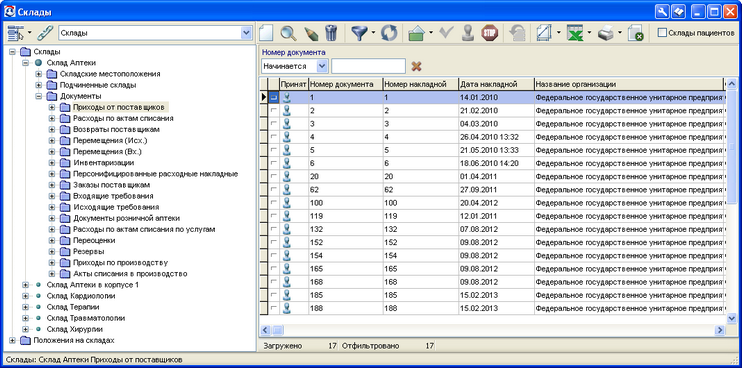Click the wrench icon in title bar
The image size is (742, 368).
(x=661, y=12)
